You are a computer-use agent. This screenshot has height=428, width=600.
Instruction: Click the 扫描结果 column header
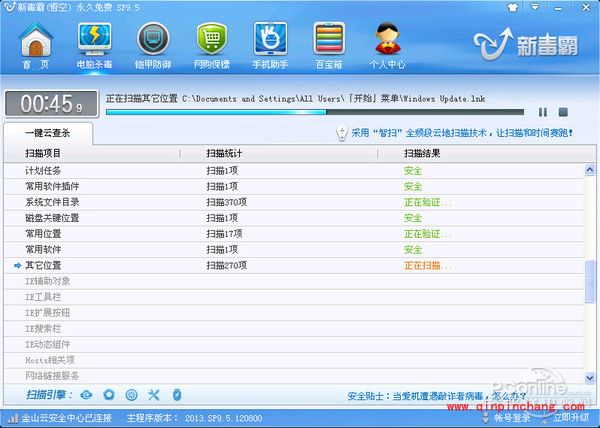422,153
